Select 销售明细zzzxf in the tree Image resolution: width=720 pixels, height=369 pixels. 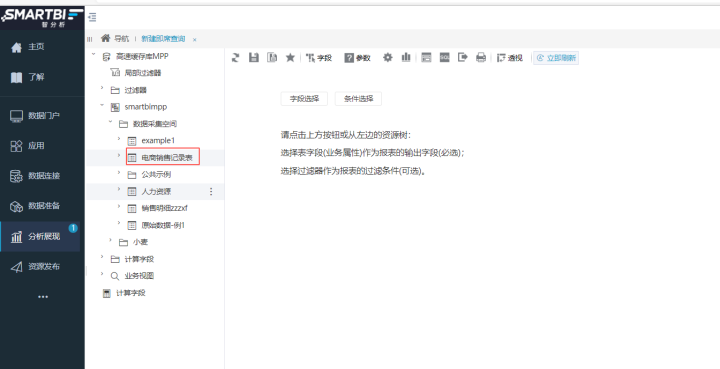point(164,208)
